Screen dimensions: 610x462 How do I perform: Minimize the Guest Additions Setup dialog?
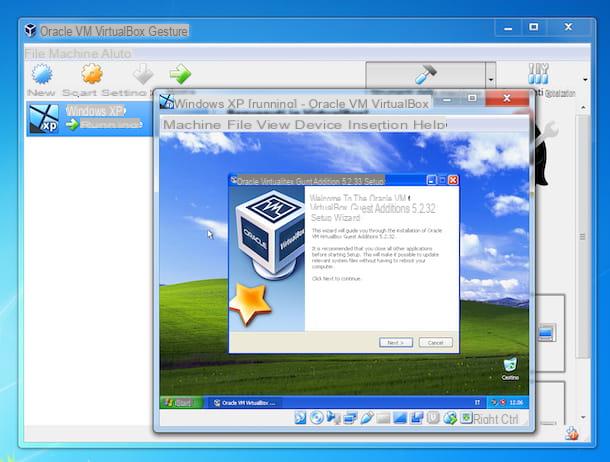(x=431, y=180)
